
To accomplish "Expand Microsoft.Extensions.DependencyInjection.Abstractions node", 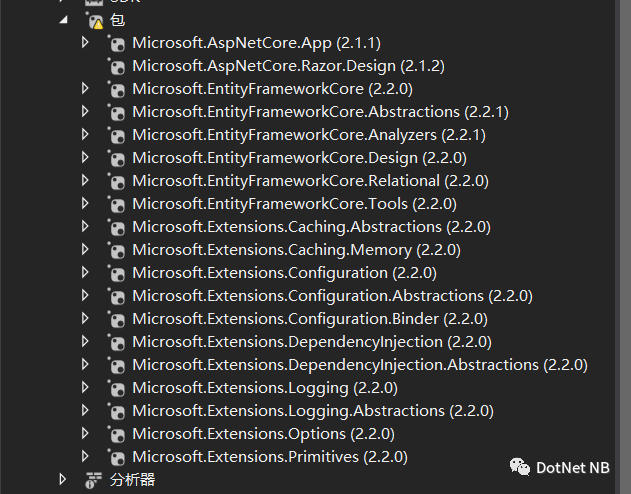I will point(85,364).
